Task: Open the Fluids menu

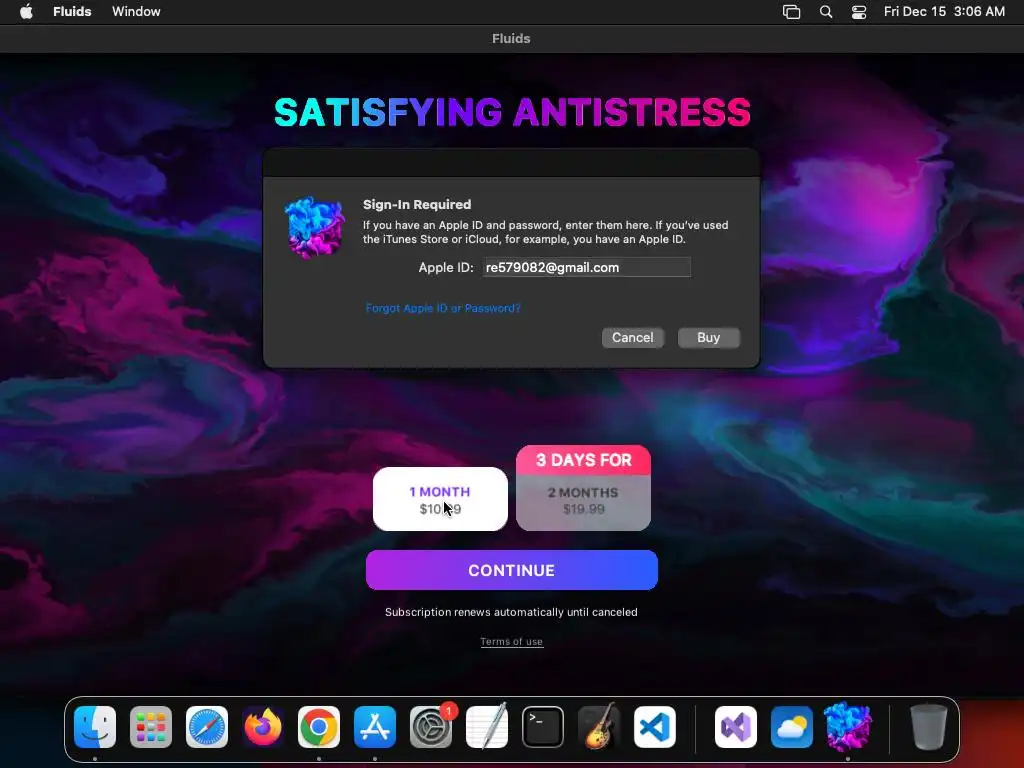Action: pyautogui.click(x=72, y=11)
